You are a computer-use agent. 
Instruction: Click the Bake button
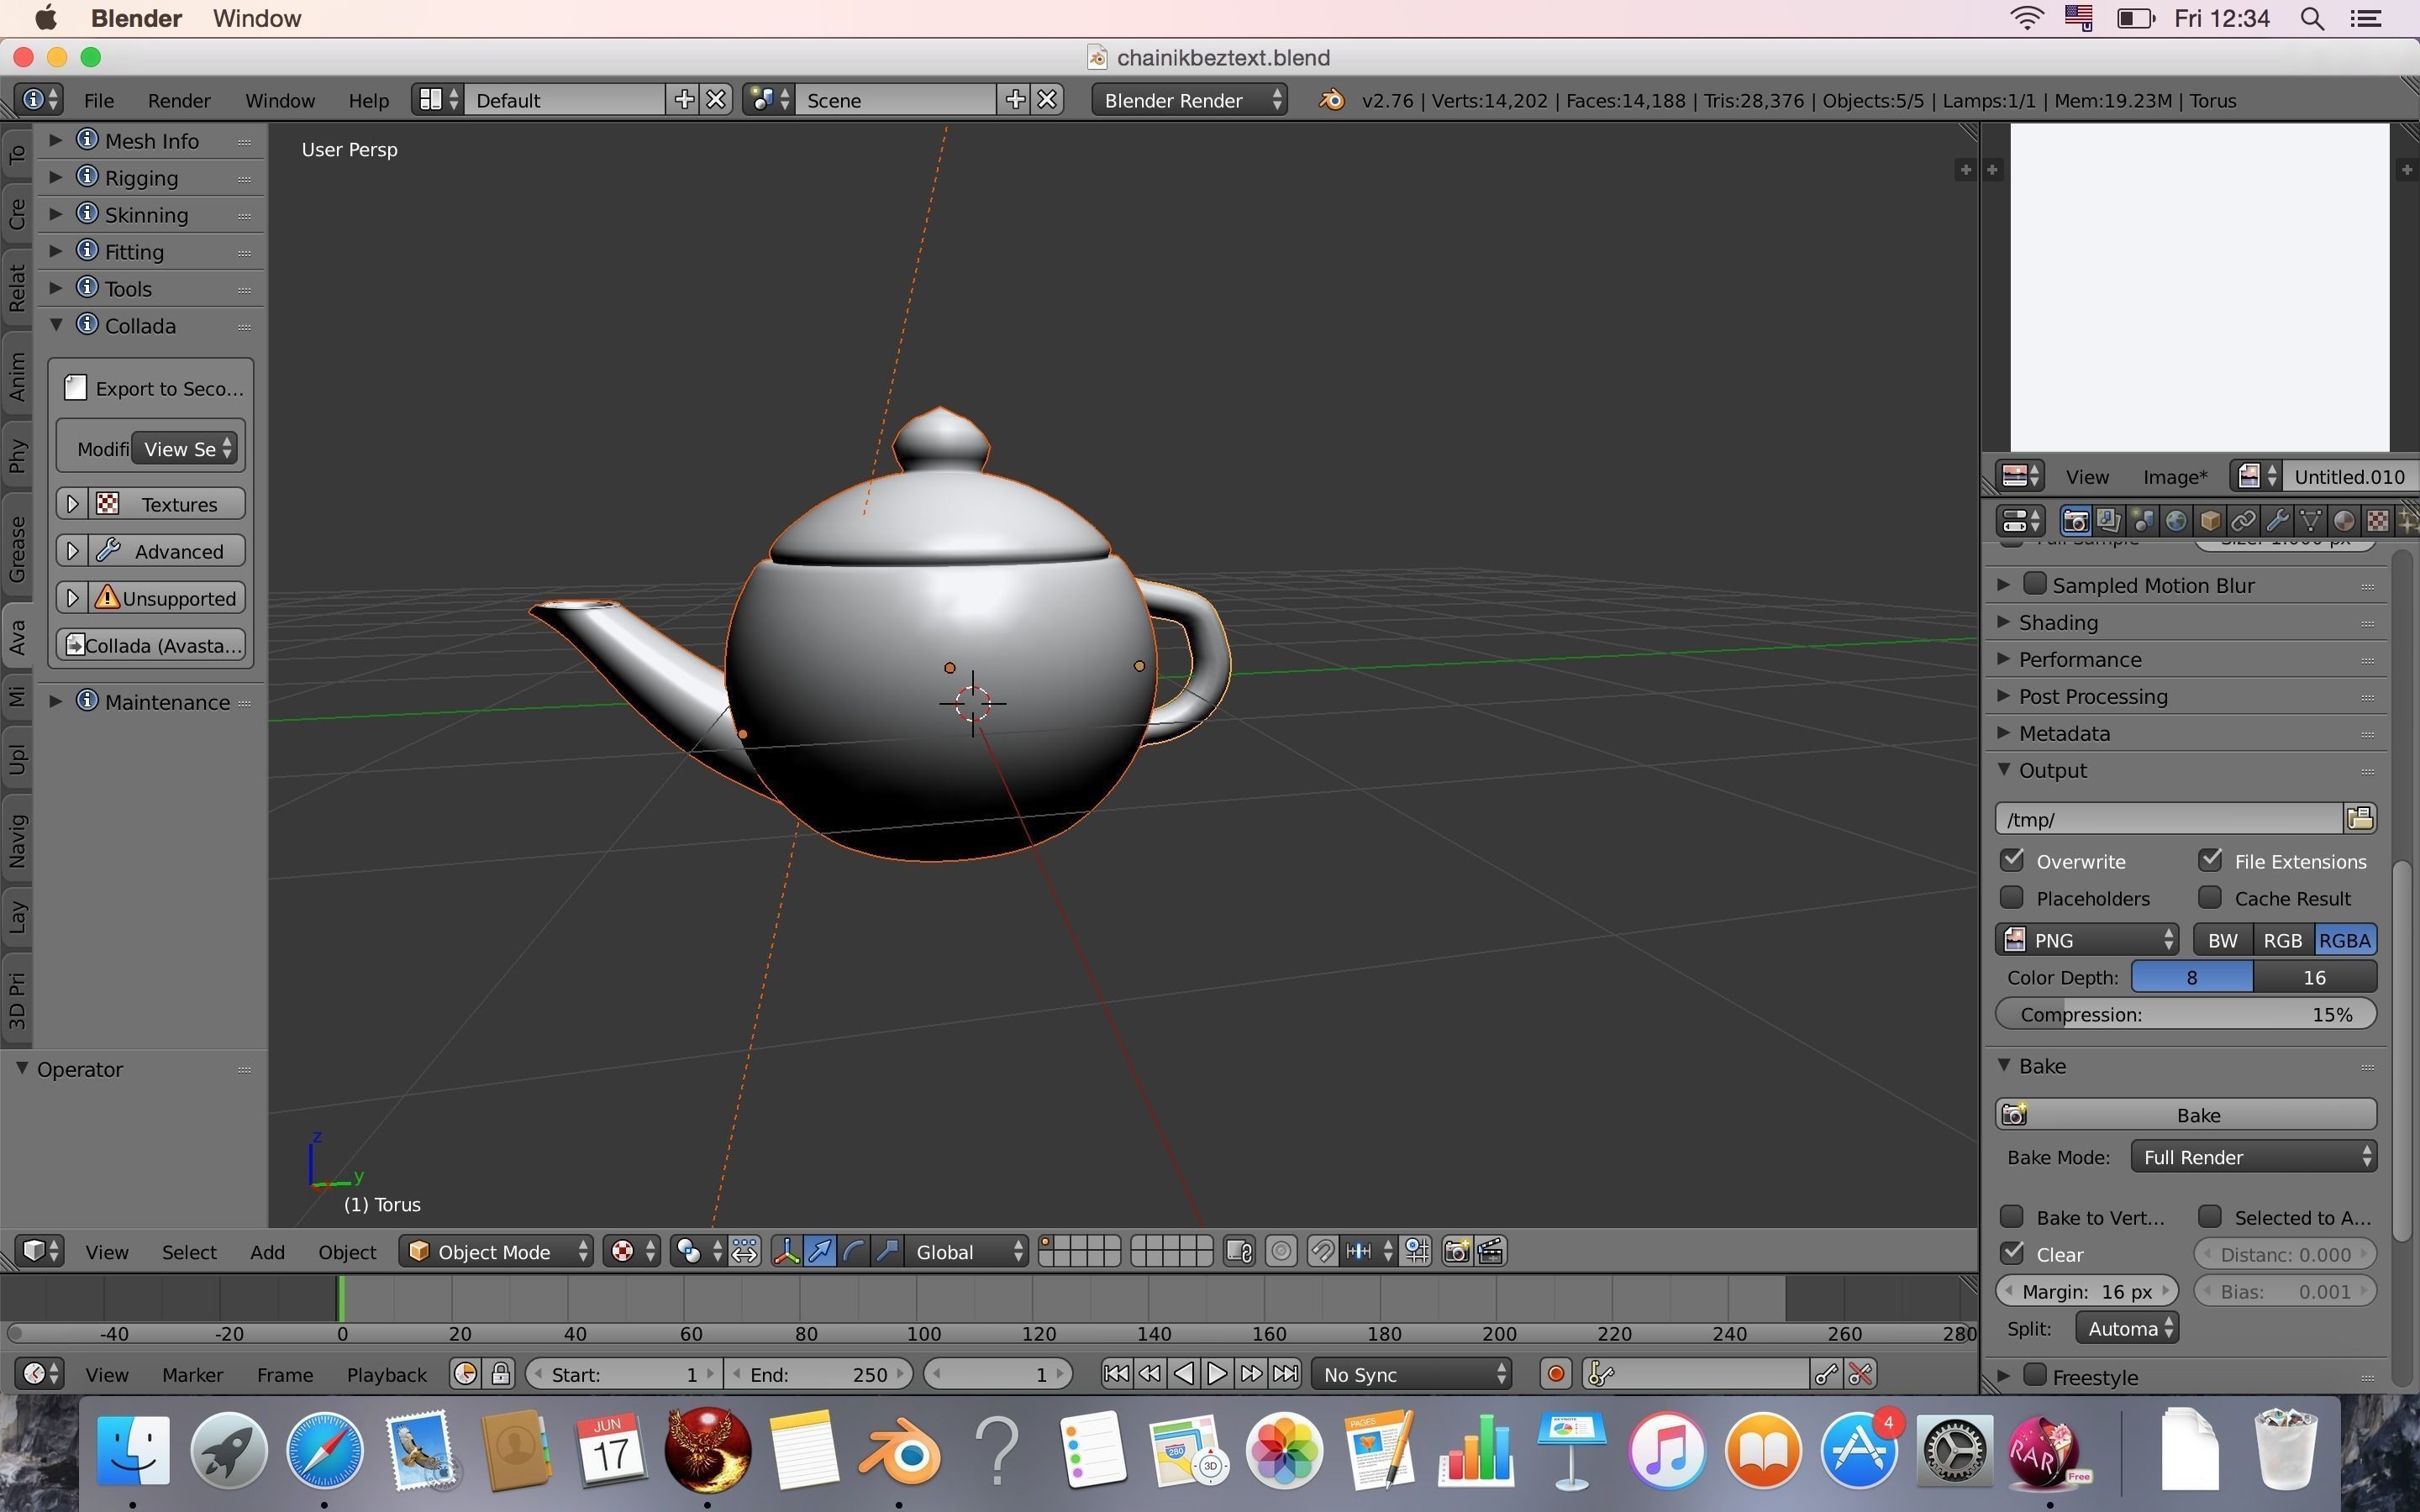click(x=2186, y=1114)
